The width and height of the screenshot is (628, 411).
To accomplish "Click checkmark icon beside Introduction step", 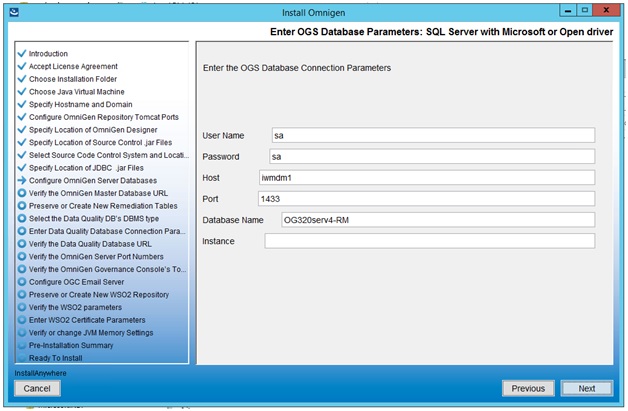I will pos(22,53).
